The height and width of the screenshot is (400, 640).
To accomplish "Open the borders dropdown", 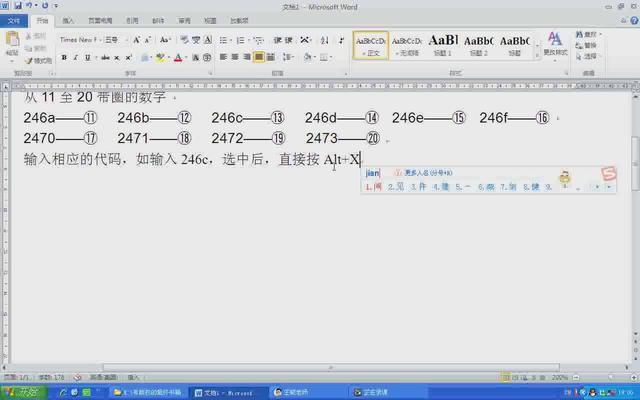I will coord(326,57).
